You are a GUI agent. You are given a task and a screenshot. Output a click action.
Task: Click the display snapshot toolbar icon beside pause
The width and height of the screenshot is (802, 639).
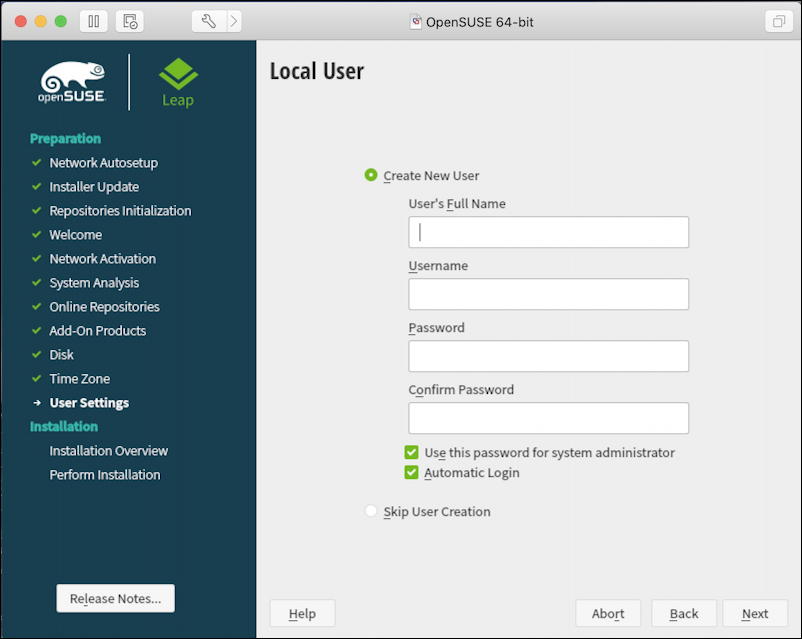pyautogui.click(x=129, y=21)
